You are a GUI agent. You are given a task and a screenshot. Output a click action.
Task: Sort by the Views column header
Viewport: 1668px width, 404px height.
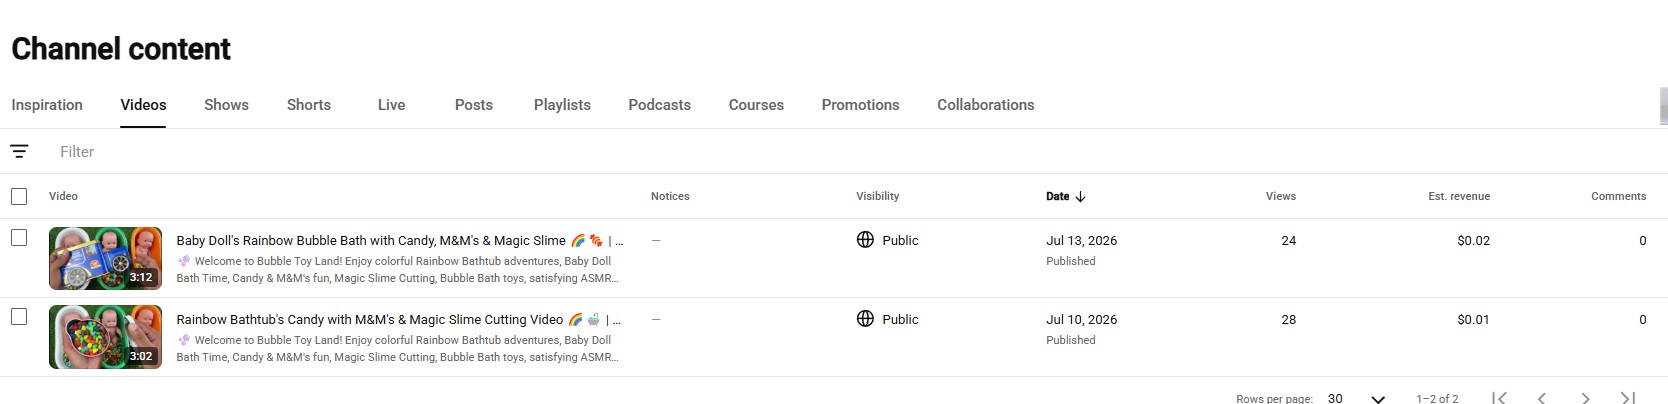(1280, 196)
